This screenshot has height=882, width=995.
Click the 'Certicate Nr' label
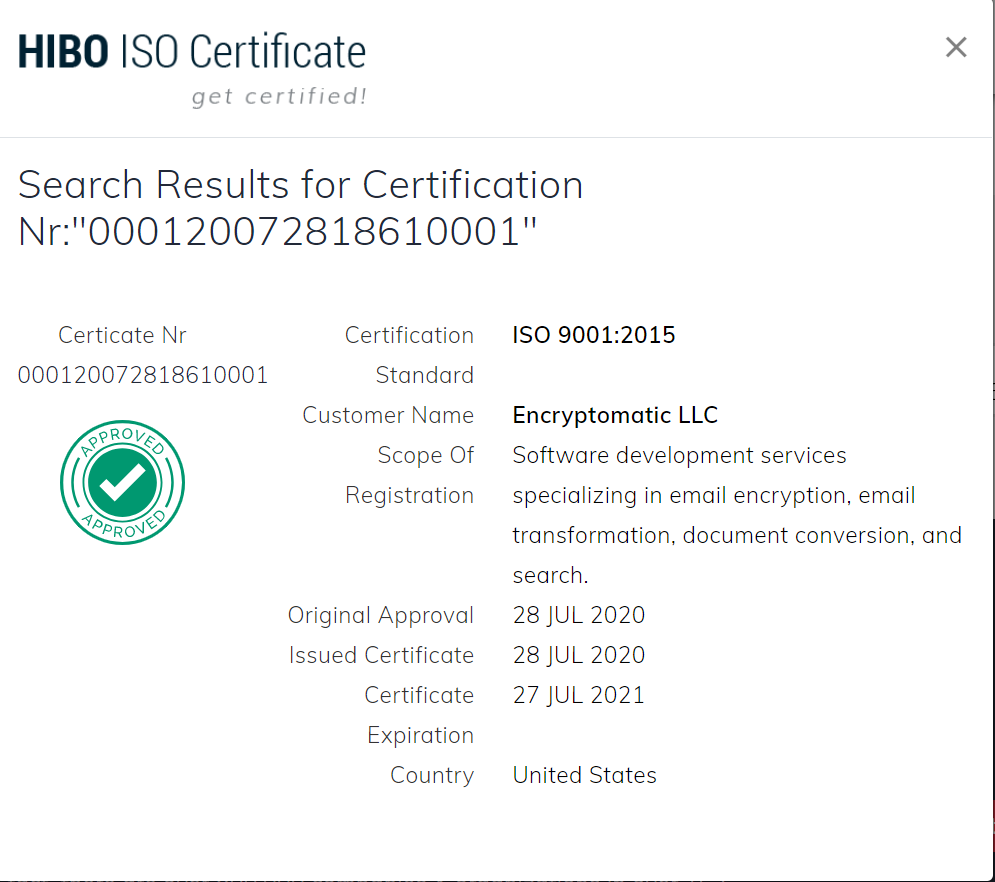point(122,335)
